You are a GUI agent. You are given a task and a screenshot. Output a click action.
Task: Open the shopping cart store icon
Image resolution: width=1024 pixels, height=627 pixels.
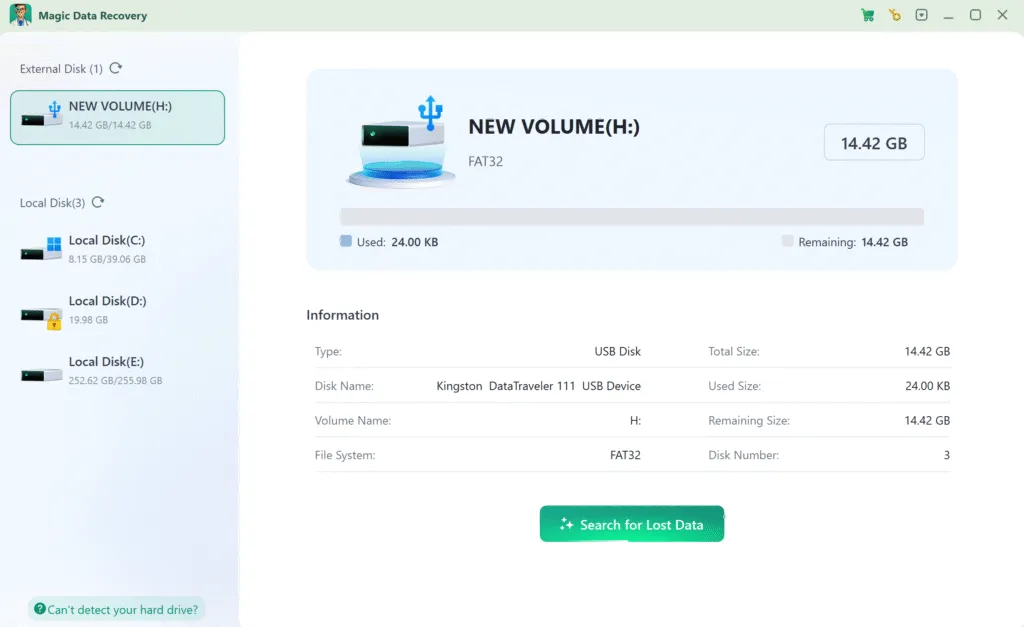tap(867, 15)
